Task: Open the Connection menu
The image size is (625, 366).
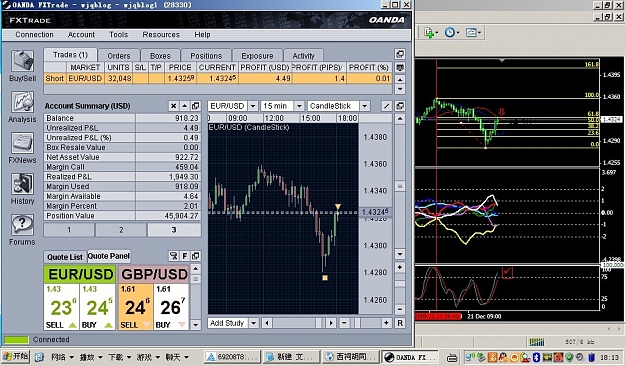Action: [x=34, y=35]
